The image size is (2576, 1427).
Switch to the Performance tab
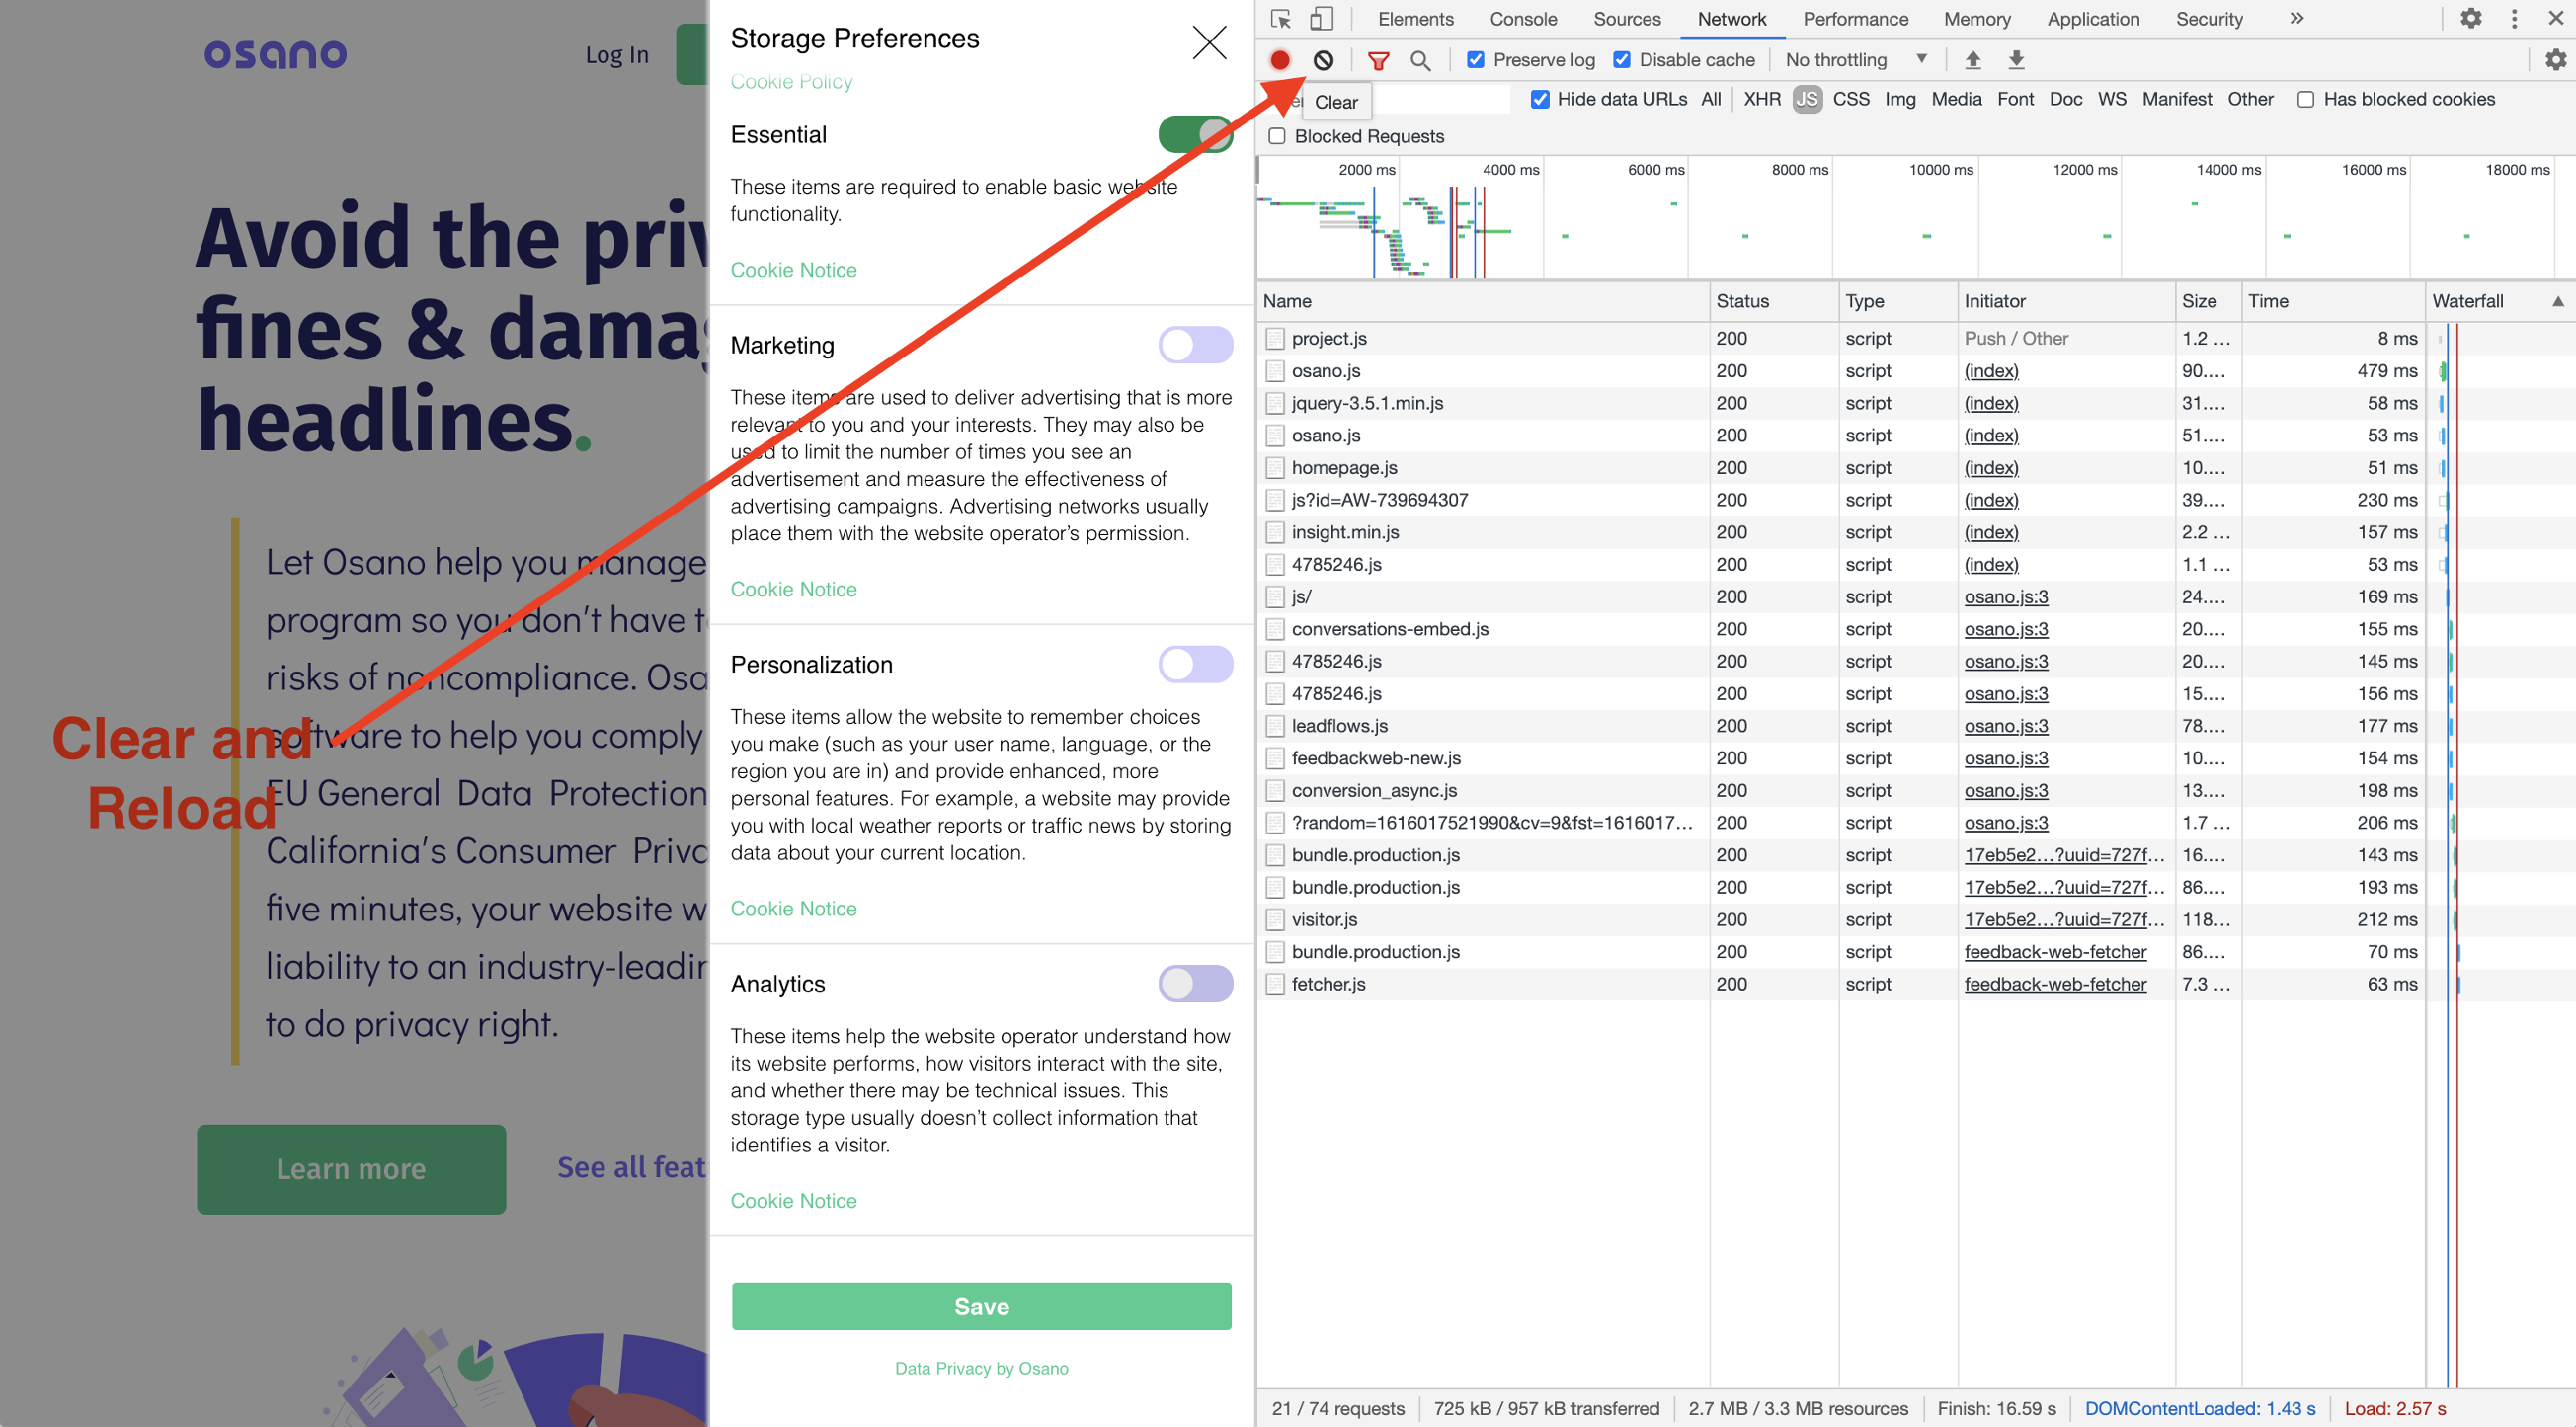[1855, 19]
